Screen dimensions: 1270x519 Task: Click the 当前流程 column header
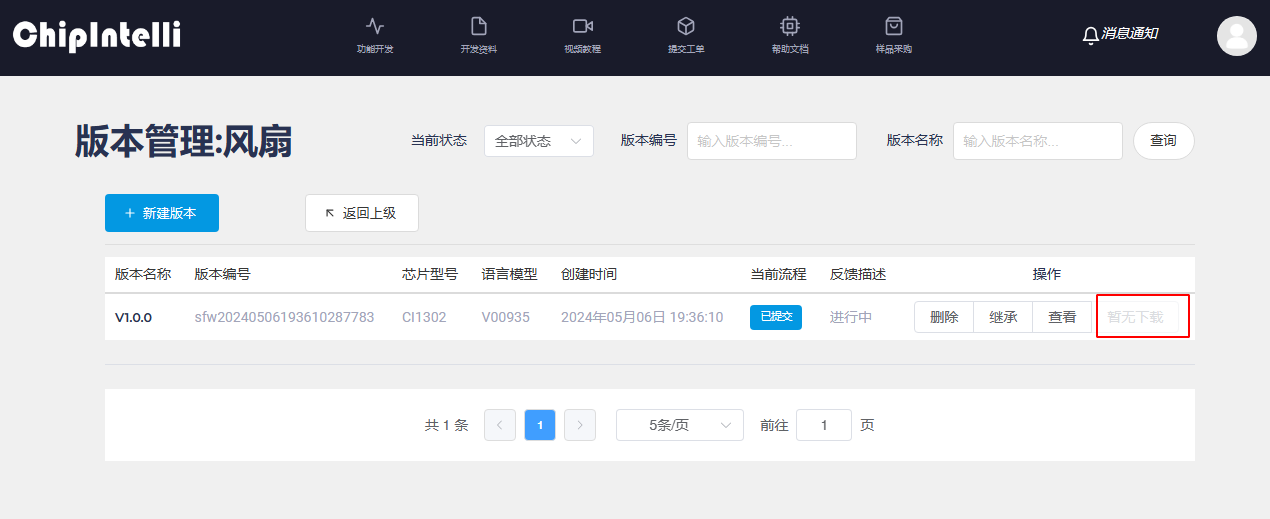click(778, 274)
